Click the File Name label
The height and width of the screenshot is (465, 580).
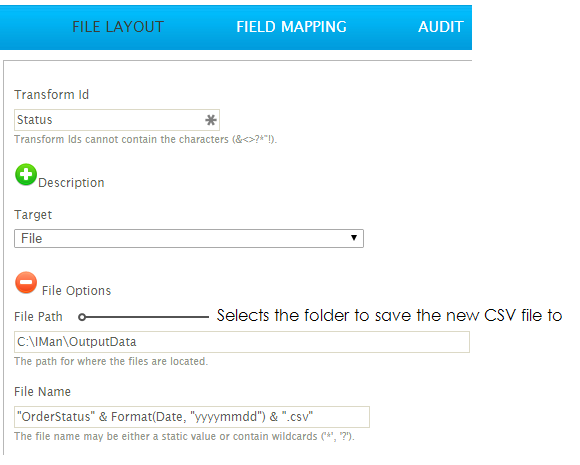[x=42, y=392]
